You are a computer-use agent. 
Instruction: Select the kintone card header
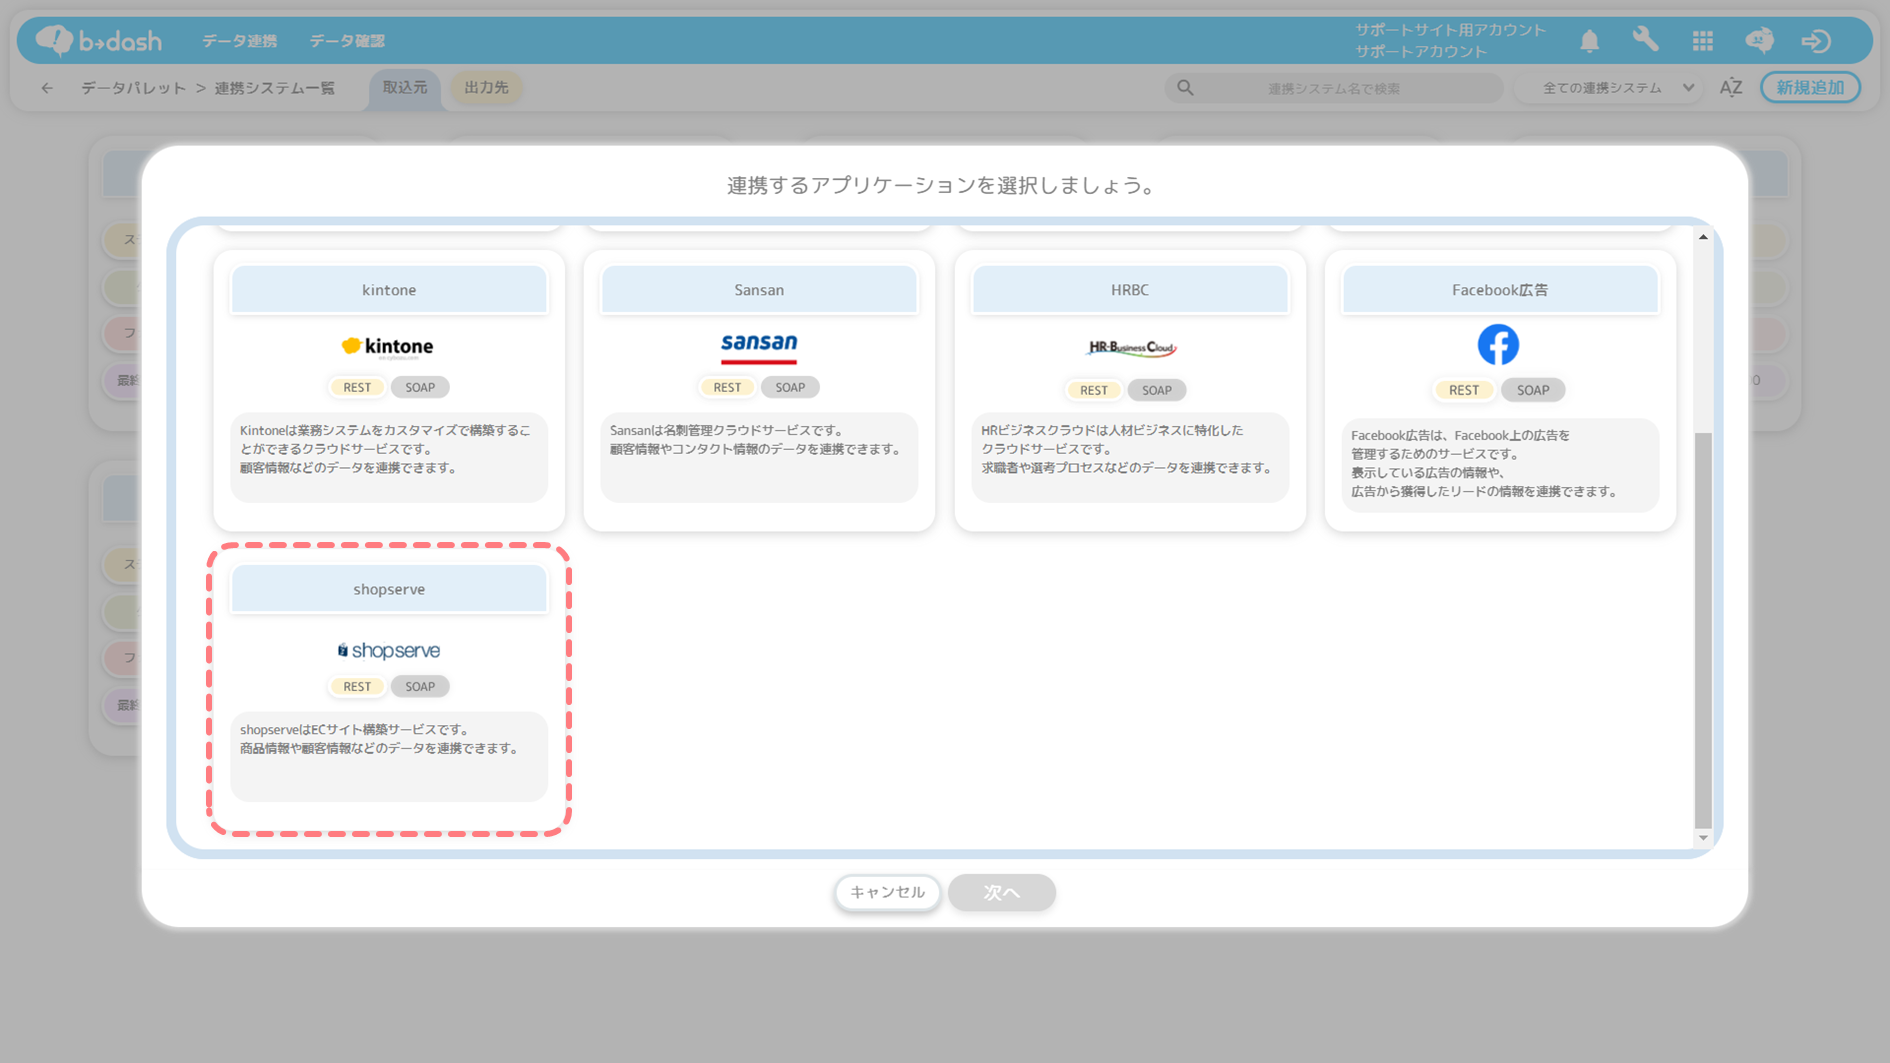tap(389, 290)
